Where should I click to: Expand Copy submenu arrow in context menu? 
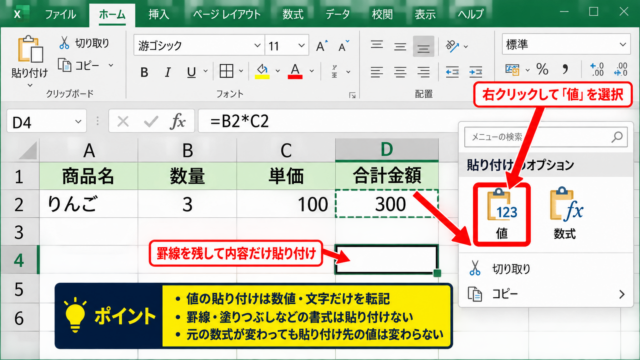[622, 294]
